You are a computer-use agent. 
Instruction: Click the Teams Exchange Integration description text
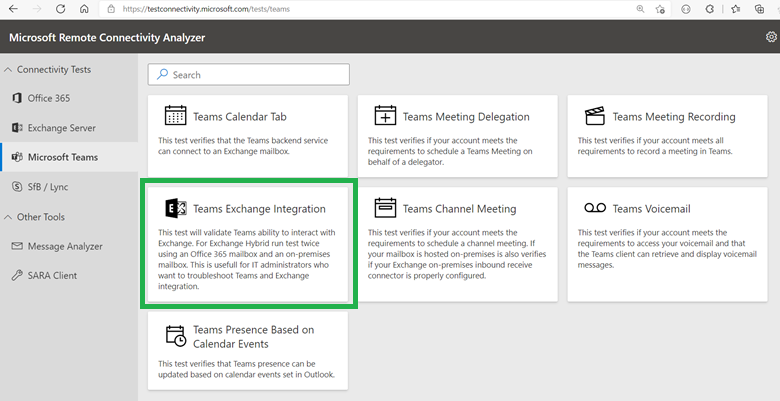click(247, 260)
